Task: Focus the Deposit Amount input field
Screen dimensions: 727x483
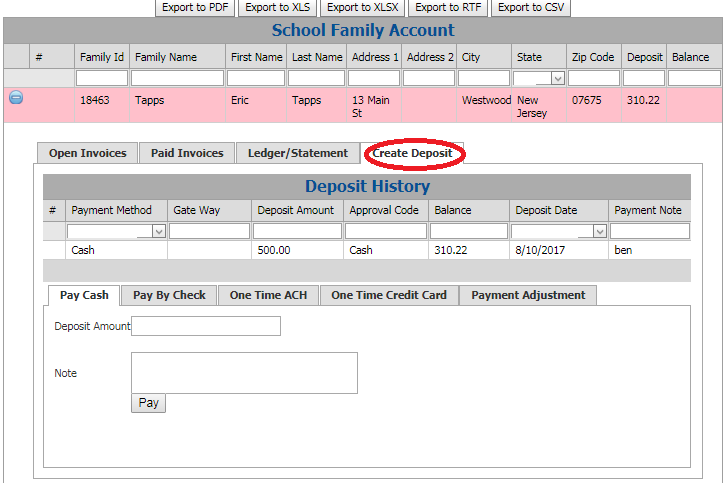Action: 206,326
